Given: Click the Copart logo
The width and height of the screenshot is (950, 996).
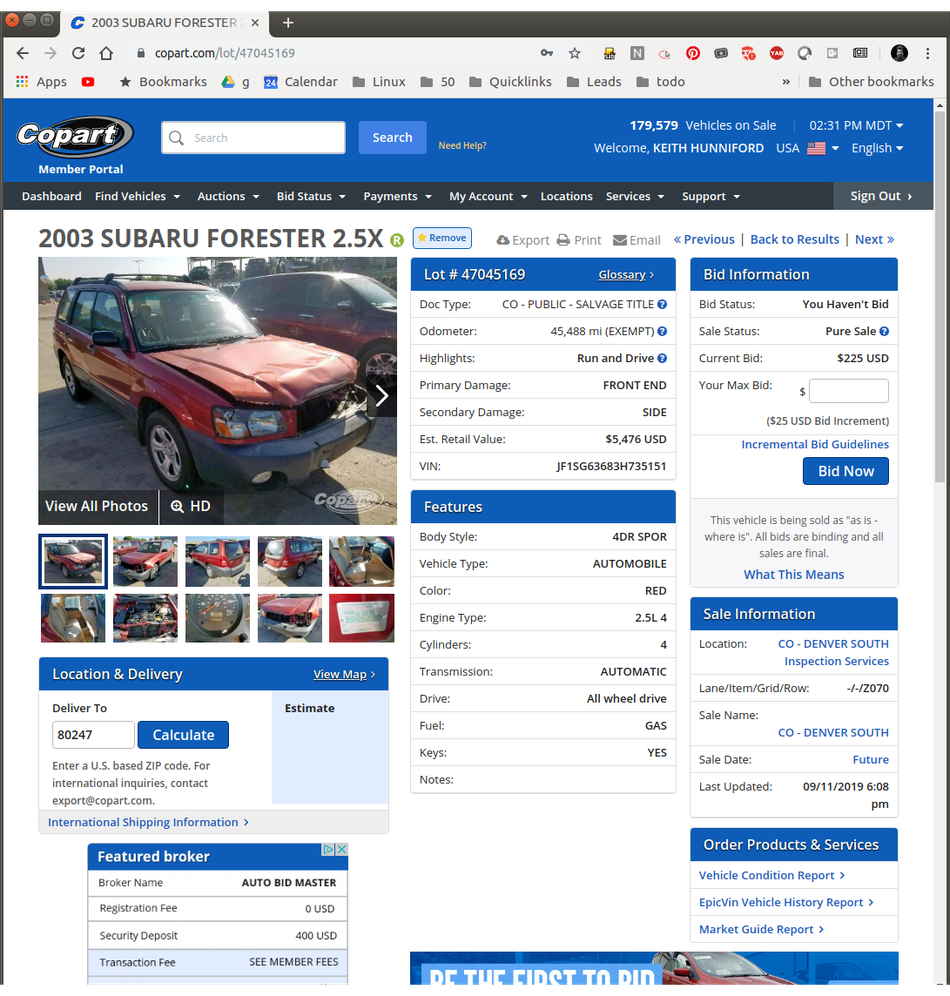Looking at the screenshot, I should (75, 136).
